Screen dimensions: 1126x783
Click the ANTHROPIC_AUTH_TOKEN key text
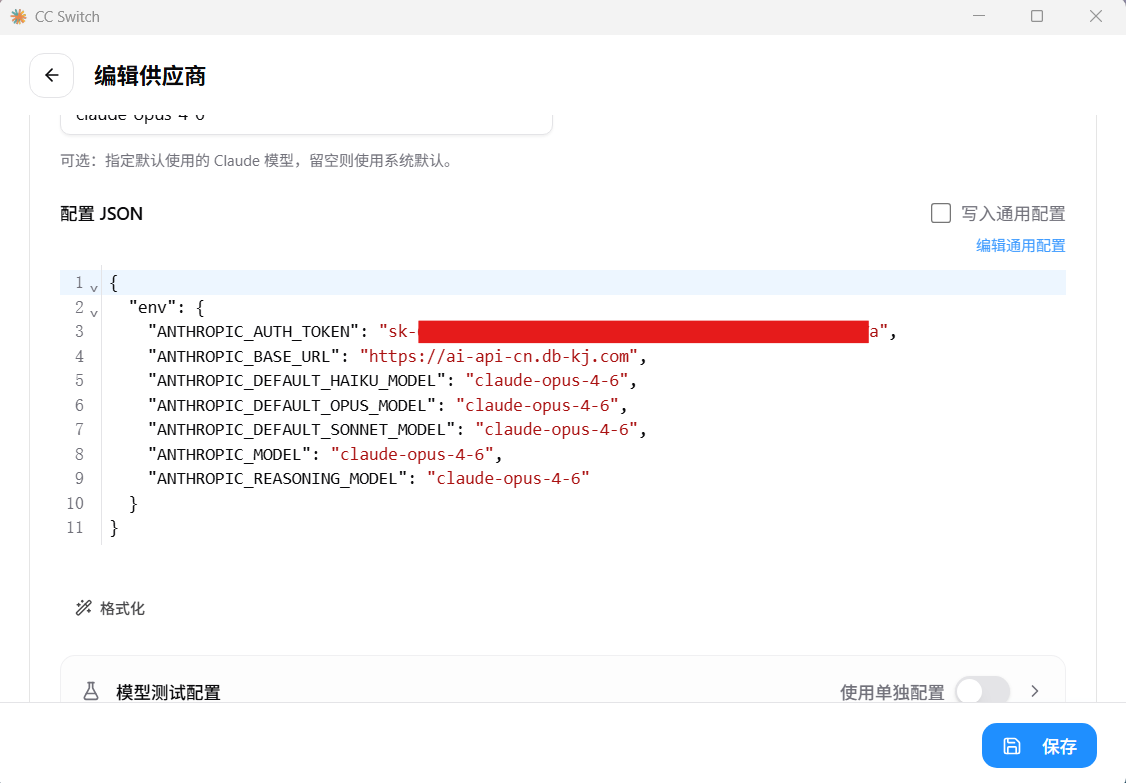click(253, 332)
